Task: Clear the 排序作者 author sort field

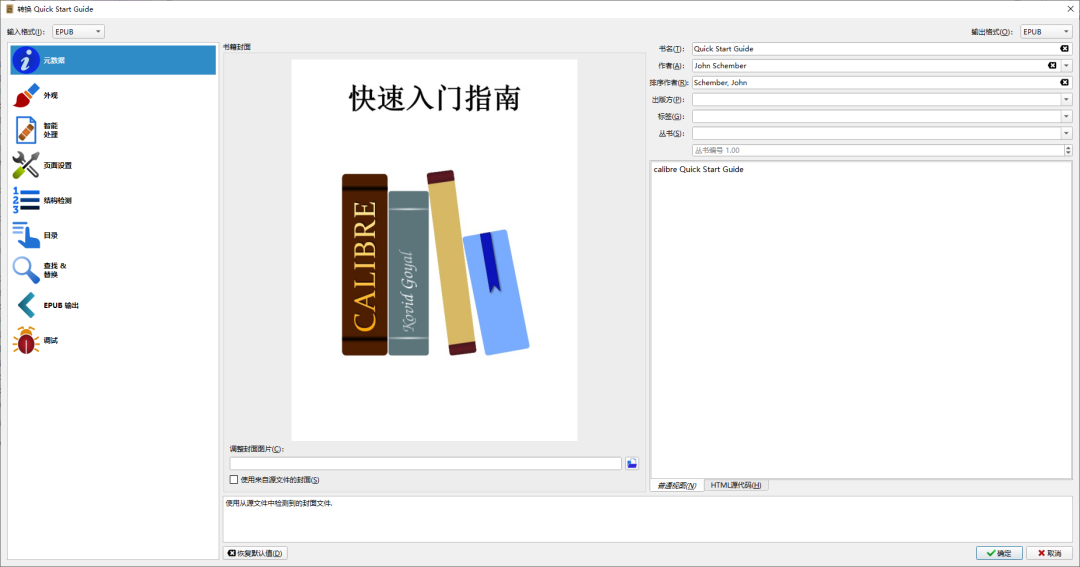Action: click(x=1064, y=83)
